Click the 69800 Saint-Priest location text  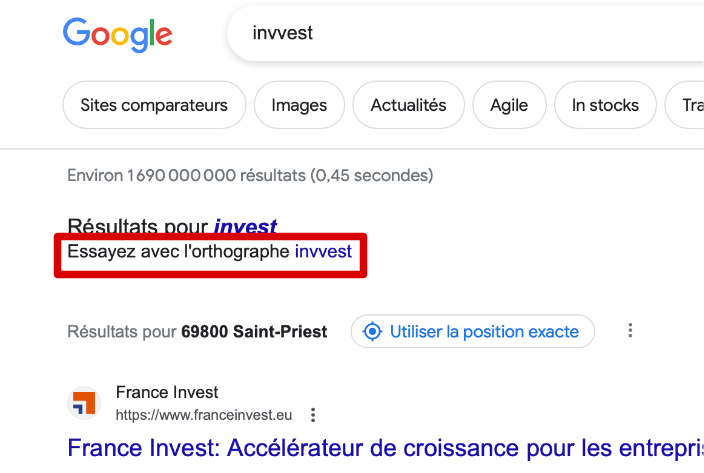[254, 332]
